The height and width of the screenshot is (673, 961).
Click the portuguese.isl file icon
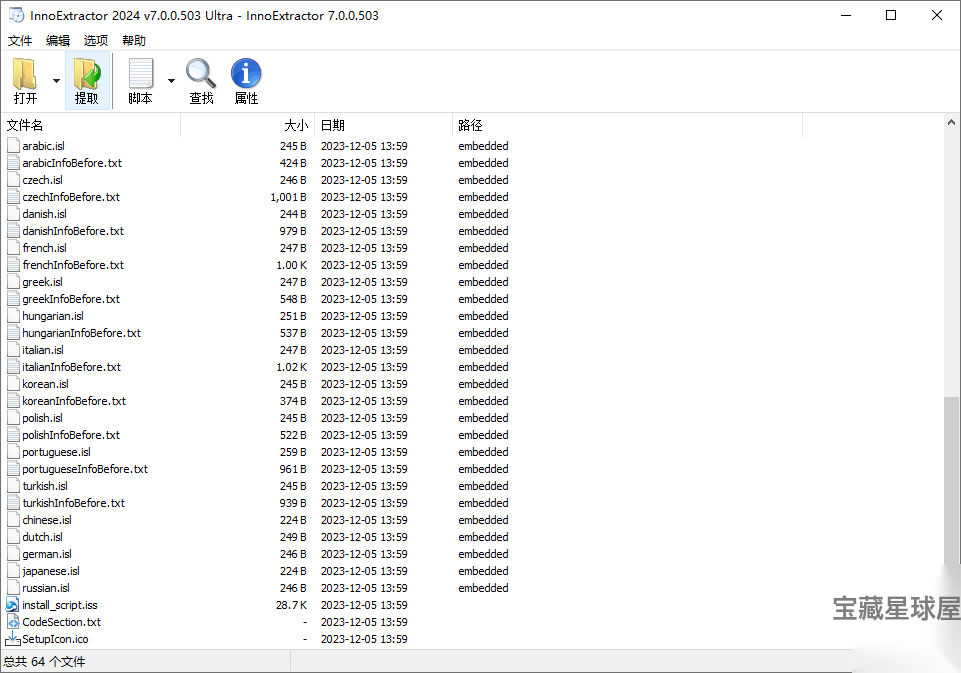coord(13,452)
